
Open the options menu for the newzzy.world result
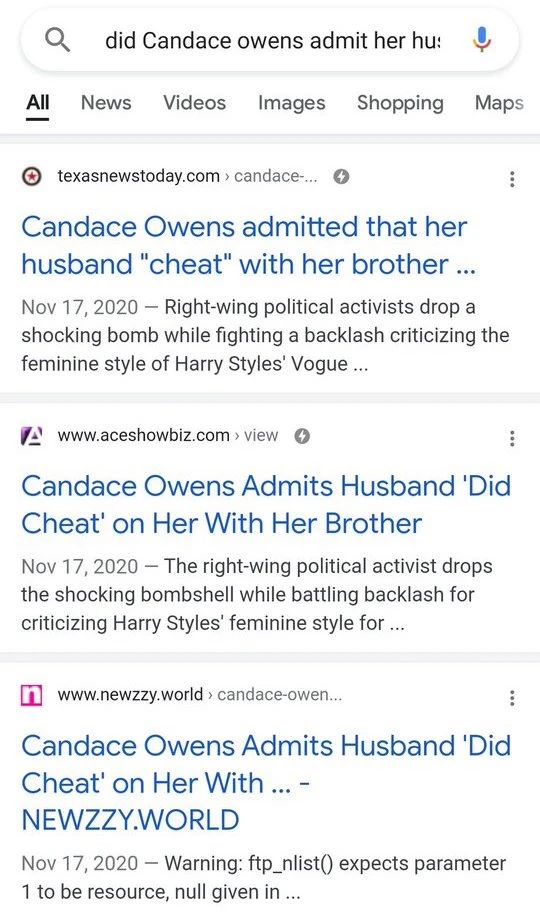512,697
